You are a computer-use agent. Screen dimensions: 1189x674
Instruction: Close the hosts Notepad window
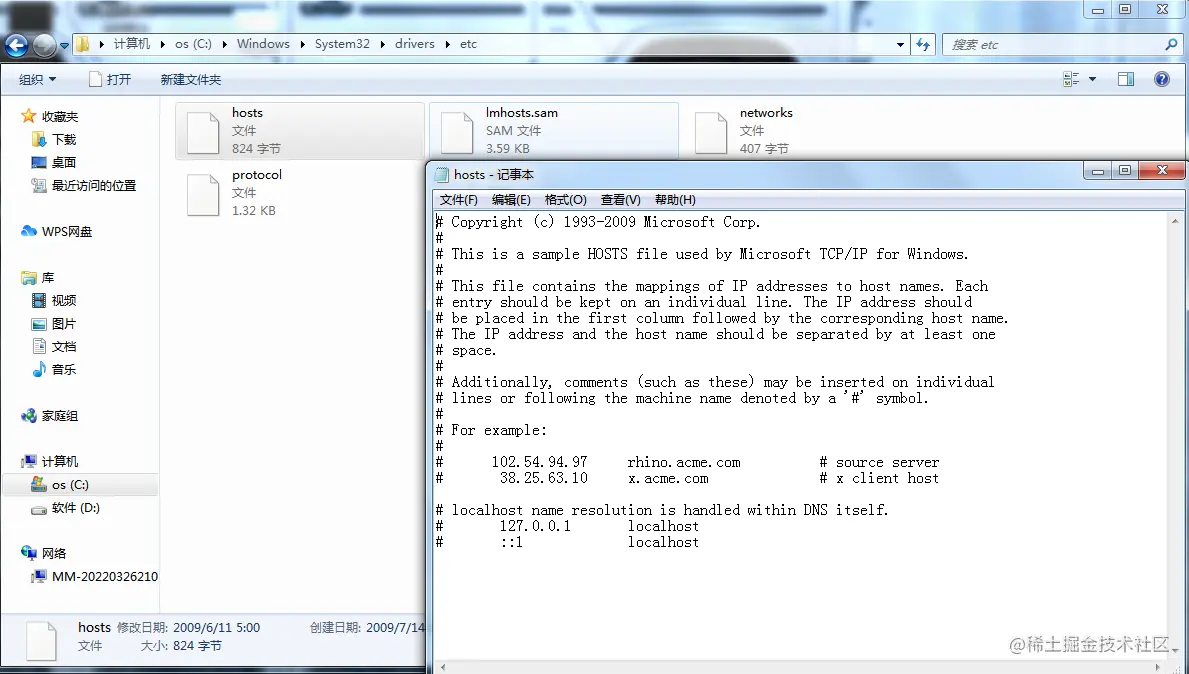1162,172
